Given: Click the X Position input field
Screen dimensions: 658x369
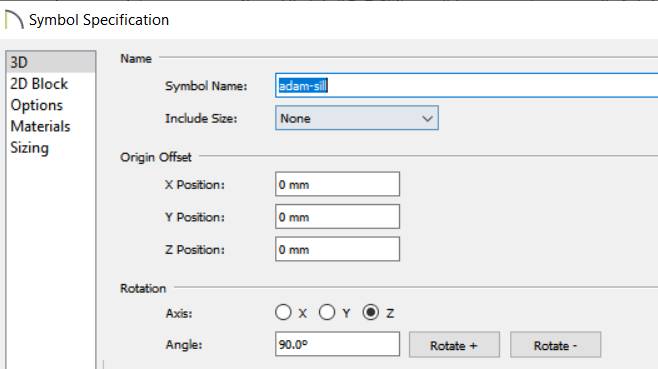Looking at the screenshot, I should pyautogui.click(x=337, y=184).
